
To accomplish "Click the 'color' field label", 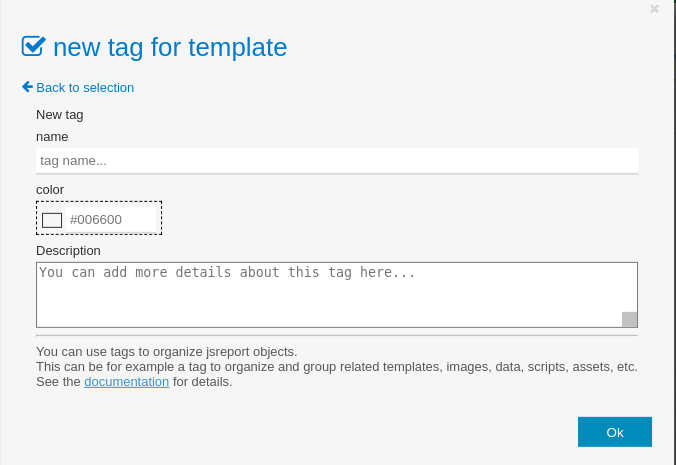I will coord(50,189).
